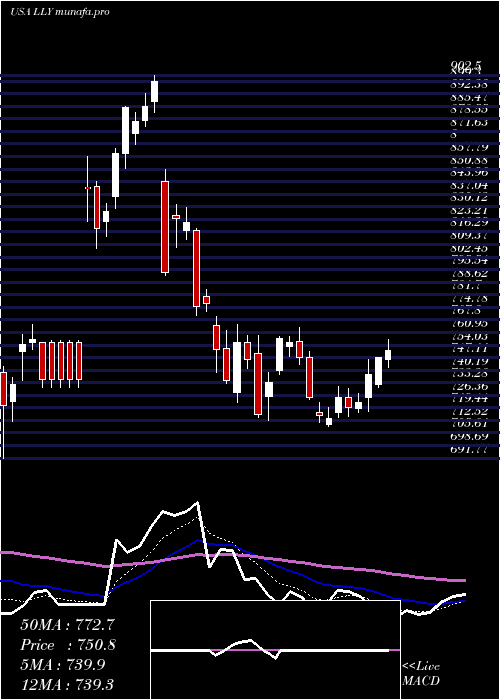500x700 pixels.
Task: Select the 802.45 axis label
Action: coord(469,248)
